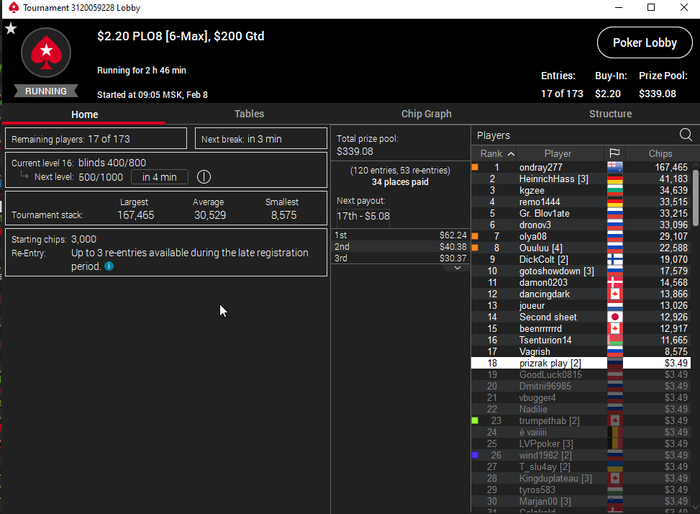Click the Remaining players 17 of 173 box
700x514 pixels.
click(96, 139)
